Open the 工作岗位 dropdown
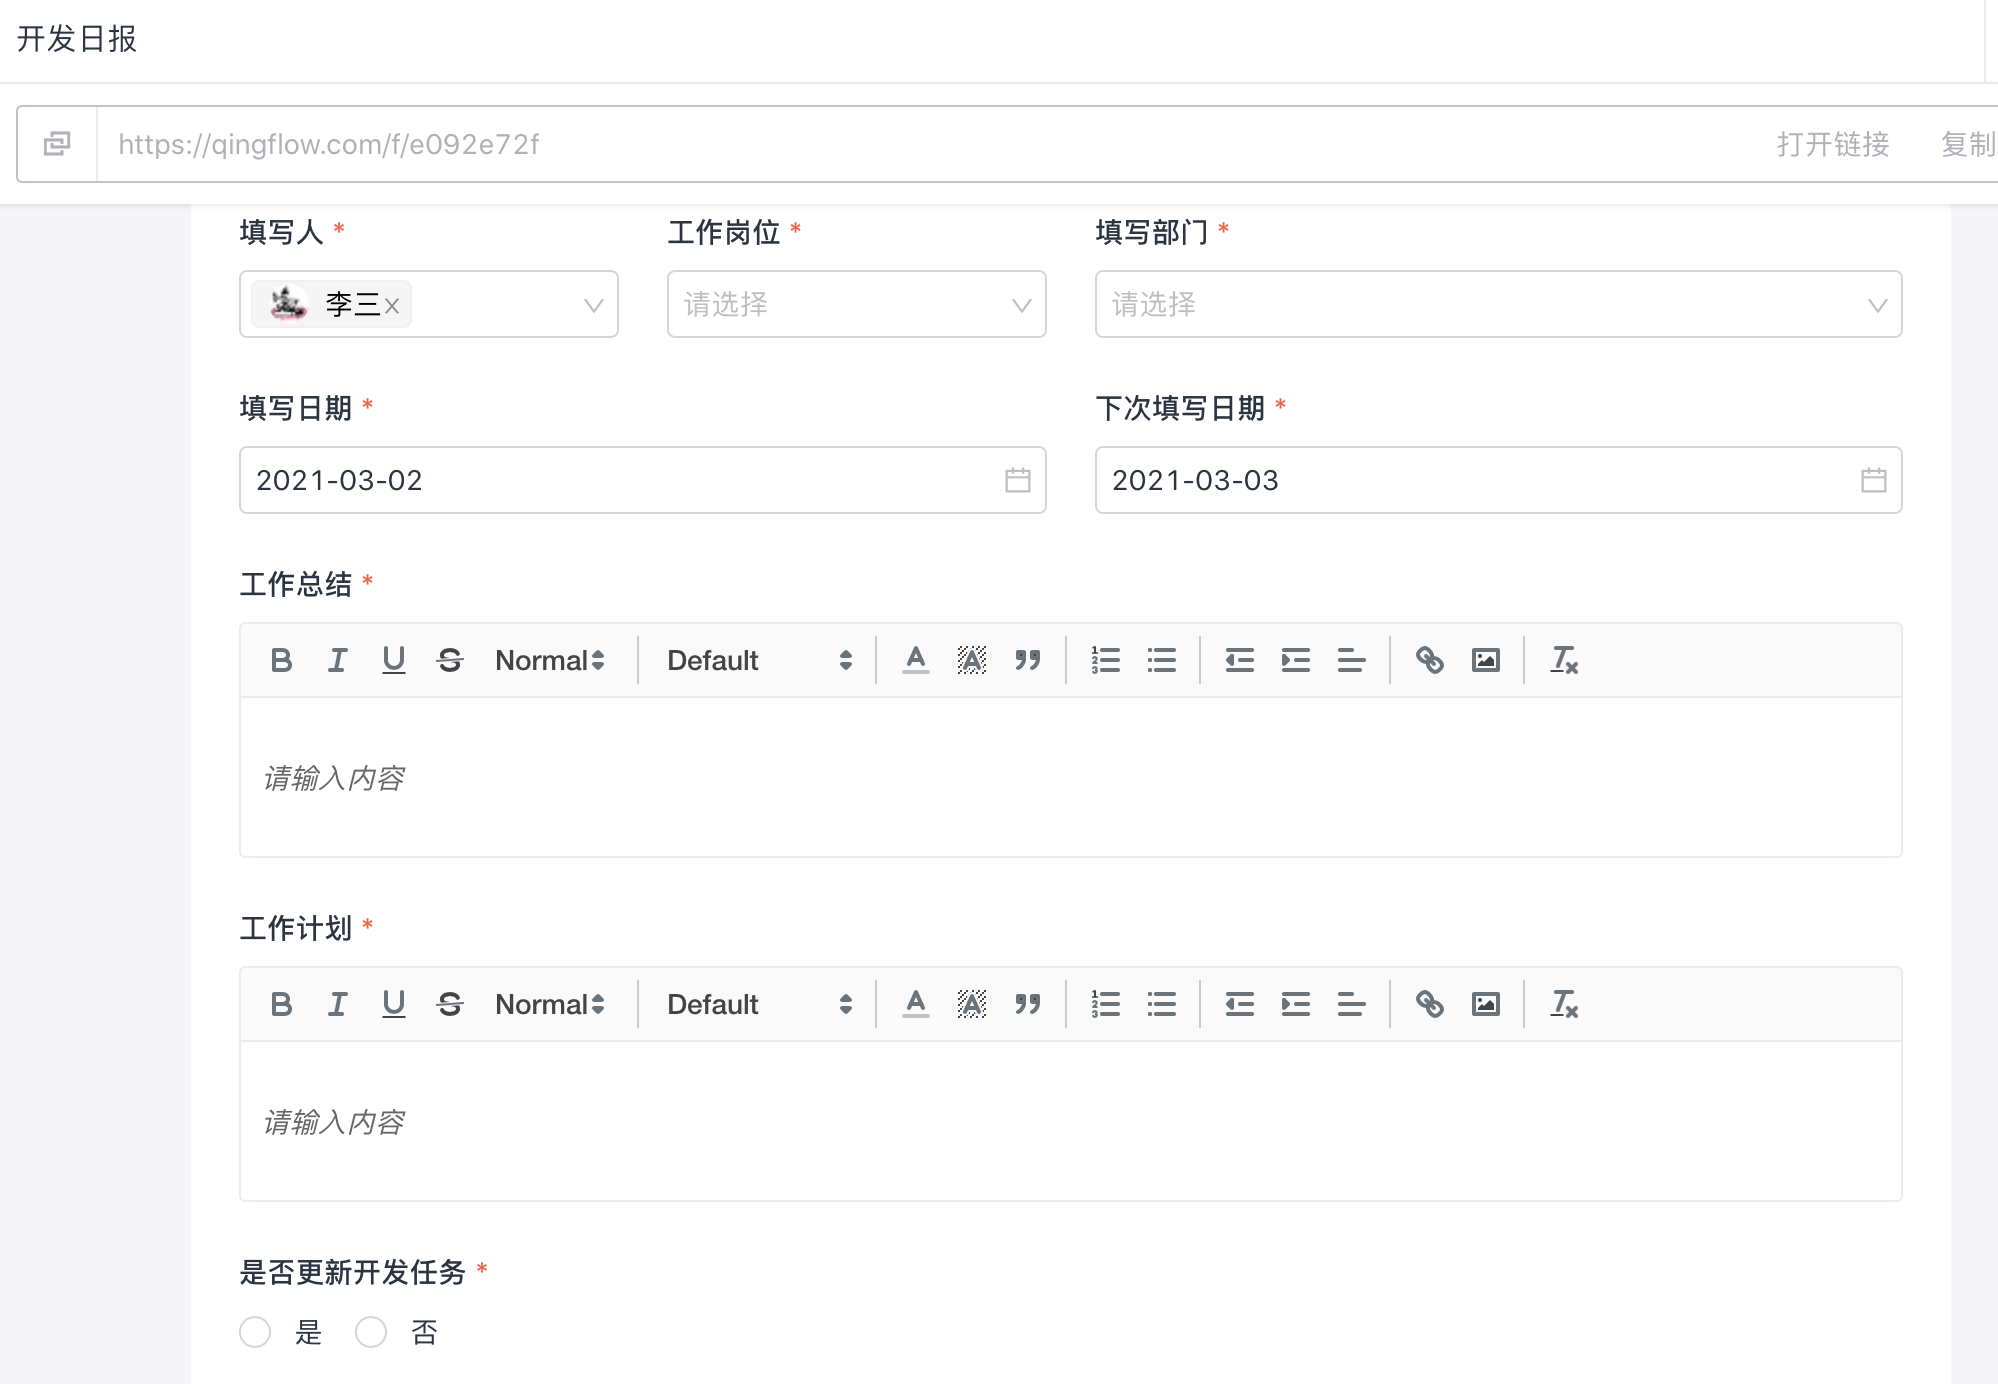 click(x=857, y=304)
